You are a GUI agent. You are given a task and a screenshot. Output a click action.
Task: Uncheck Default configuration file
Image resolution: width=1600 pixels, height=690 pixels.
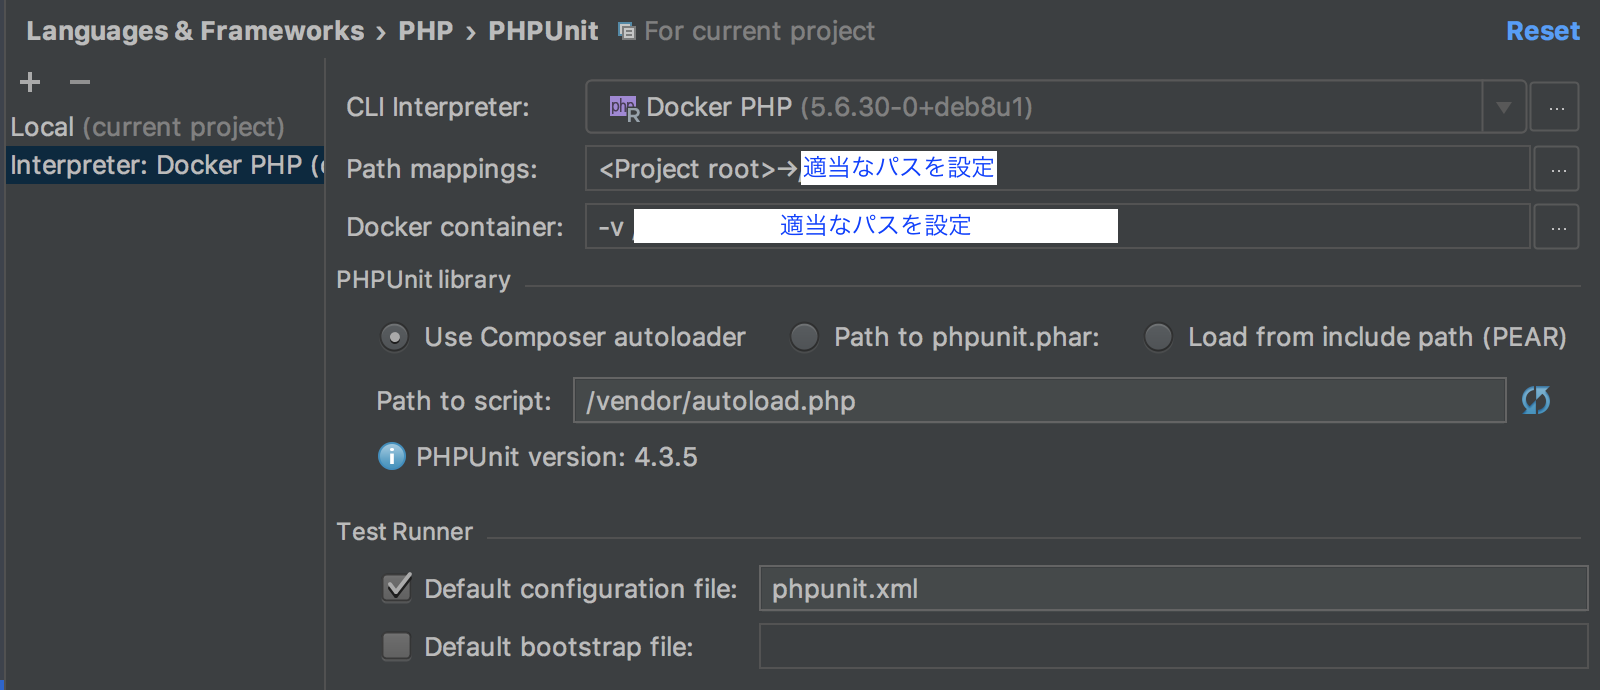[x=396, y=588]
